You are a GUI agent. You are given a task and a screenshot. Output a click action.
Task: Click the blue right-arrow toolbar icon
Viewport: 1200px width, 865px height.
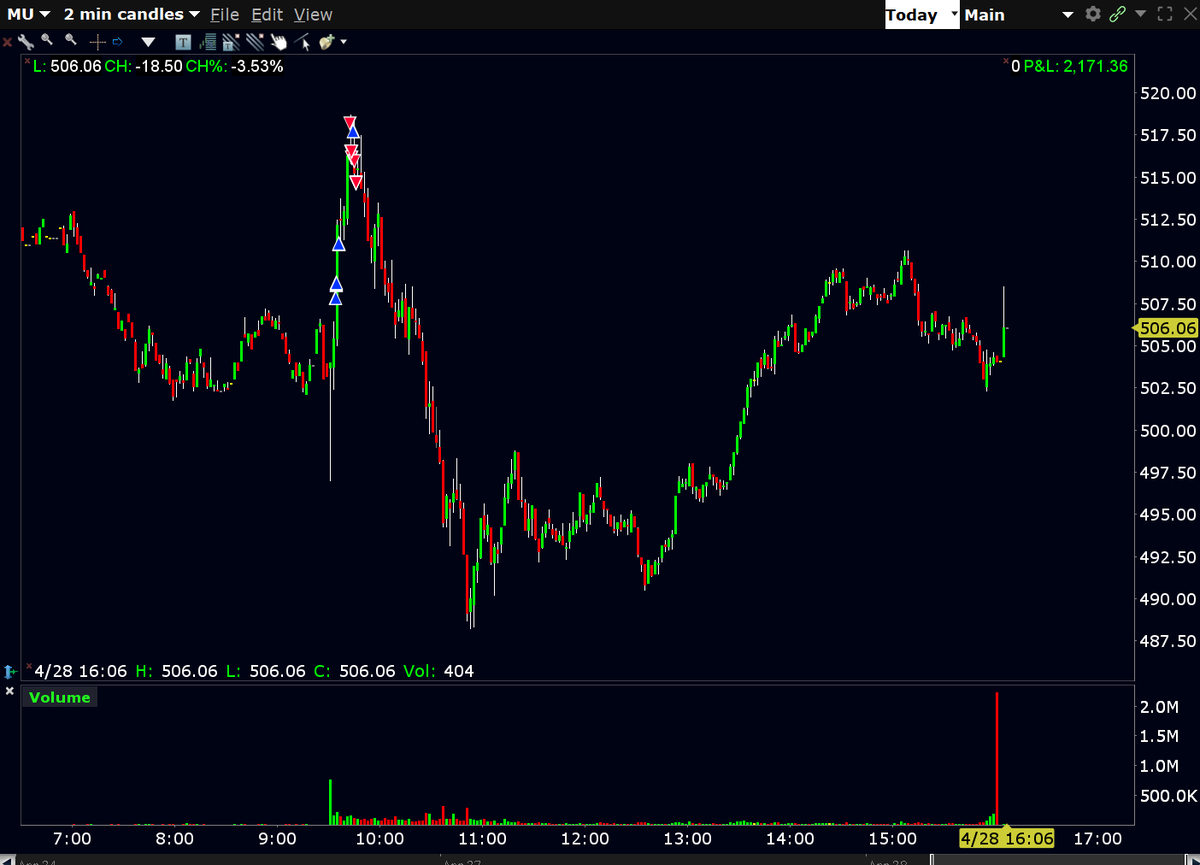tap(117, 42)
